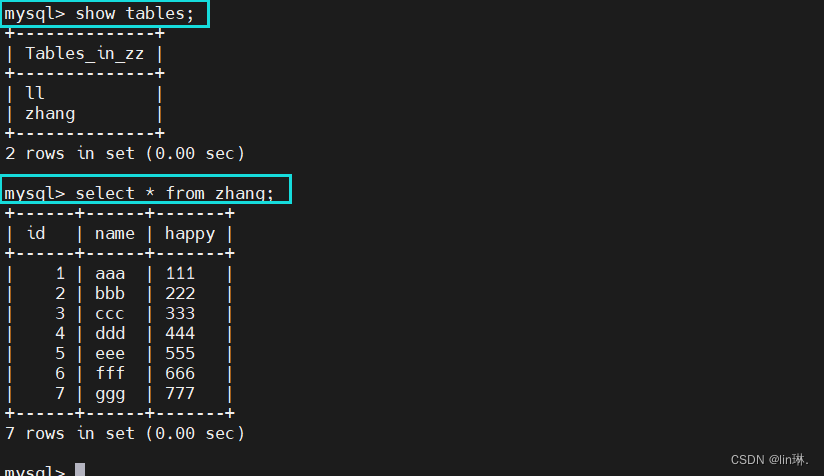This screenshot has height=476, width=824.
Task: Select the 'll' table name
Action: (x=35, y=93)
